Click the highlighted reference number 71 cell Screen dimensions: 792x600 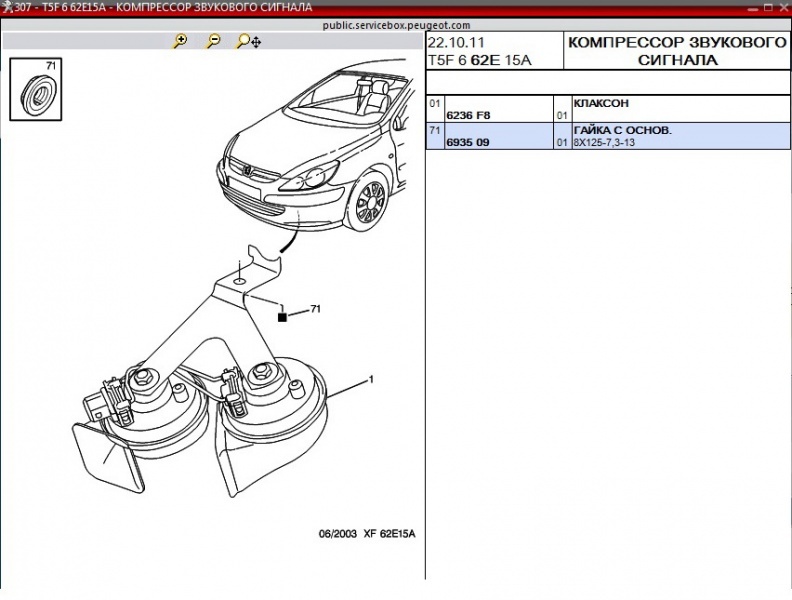coord(435,130)
